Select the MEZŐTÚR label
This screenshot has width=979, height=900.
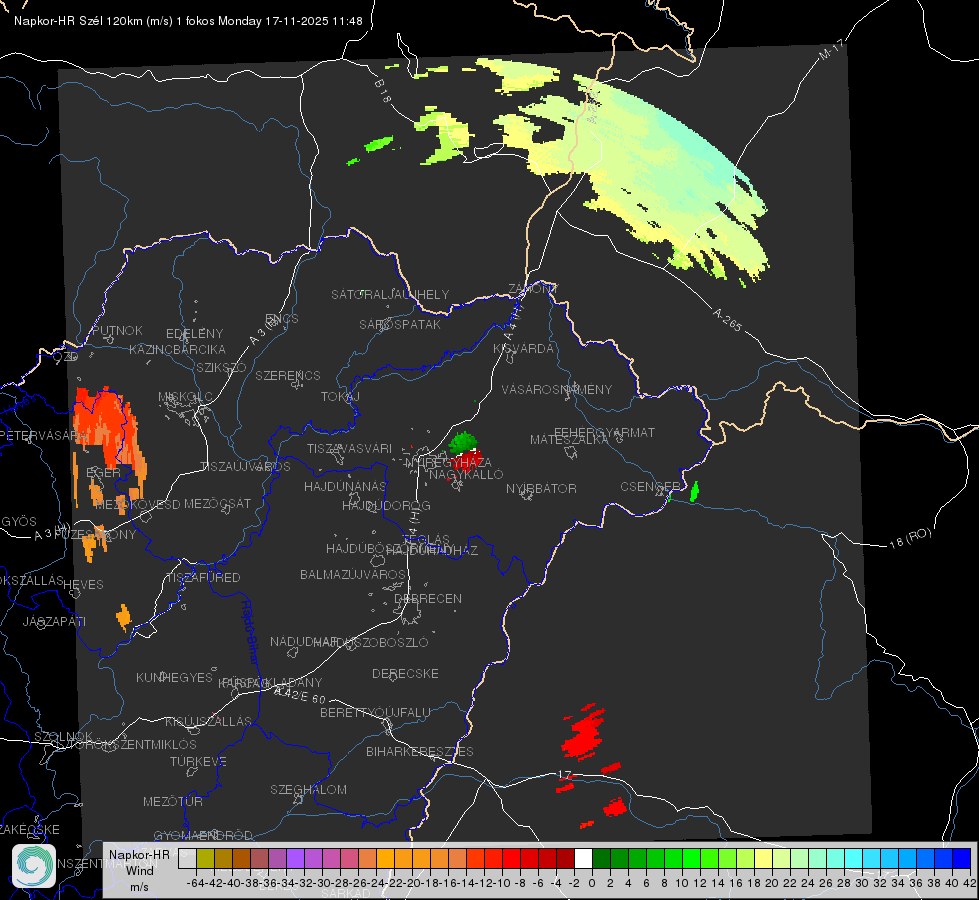(173, 801)
